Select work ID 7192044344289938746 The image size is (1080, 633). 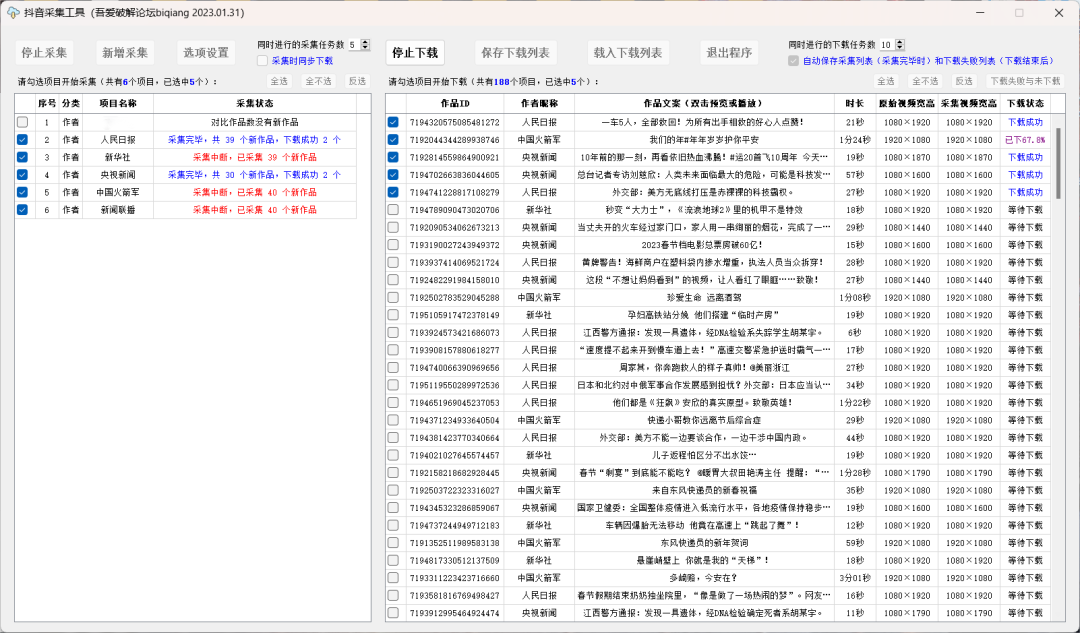(x=455, y=140)
